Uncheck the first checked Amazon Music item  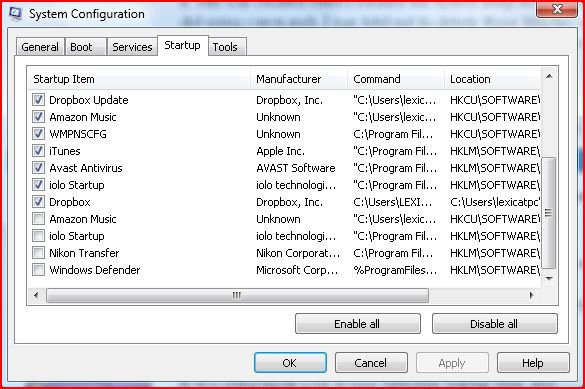click(x=38, y=117)
